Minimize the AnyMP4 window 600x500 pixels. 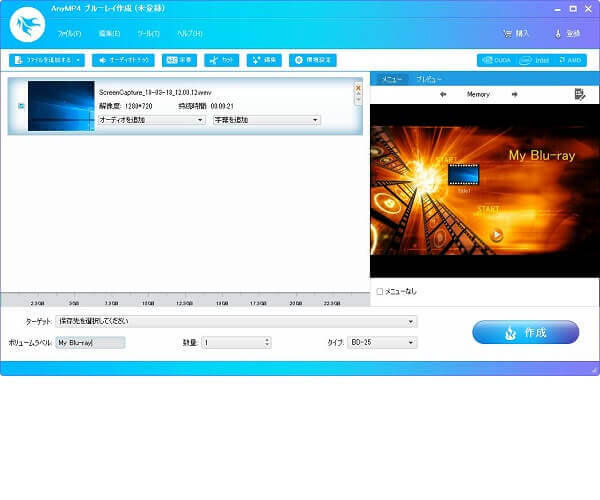pos(558,9)
